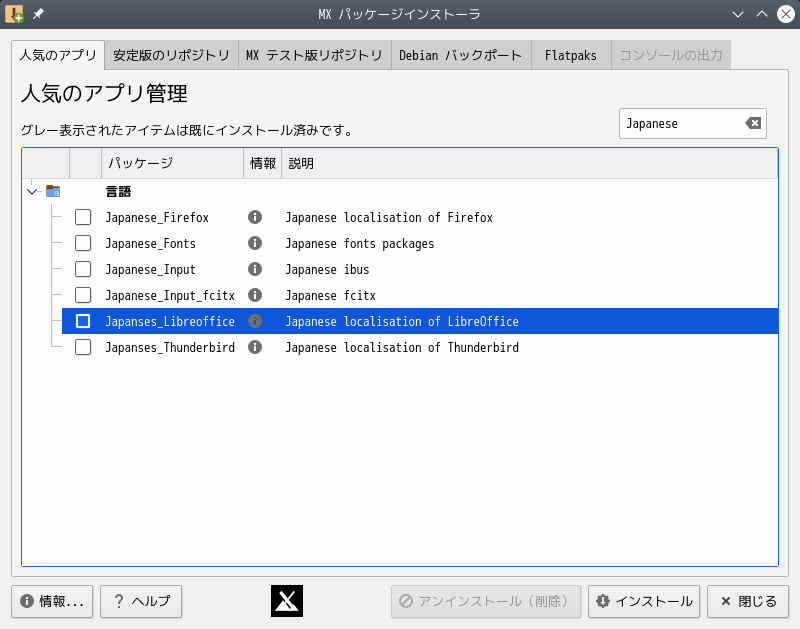Close the installer with 閉じる button
This screenshot has height=629, width=800.
pyautogui.click(x=748, y=601)
